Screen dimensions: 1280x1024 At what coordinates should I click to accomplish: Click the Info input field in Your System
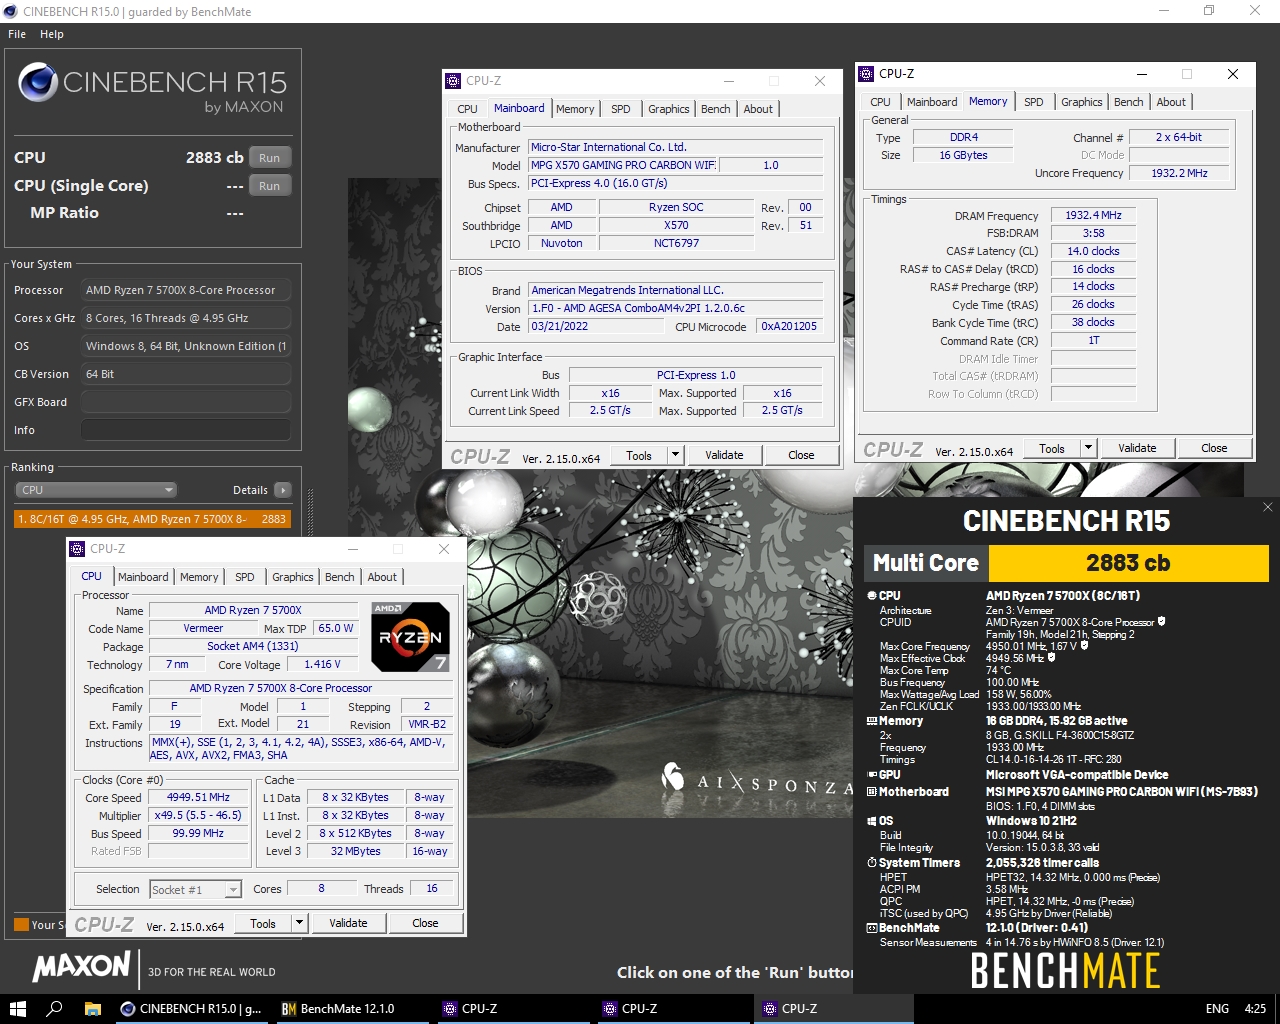click(185, 430)
